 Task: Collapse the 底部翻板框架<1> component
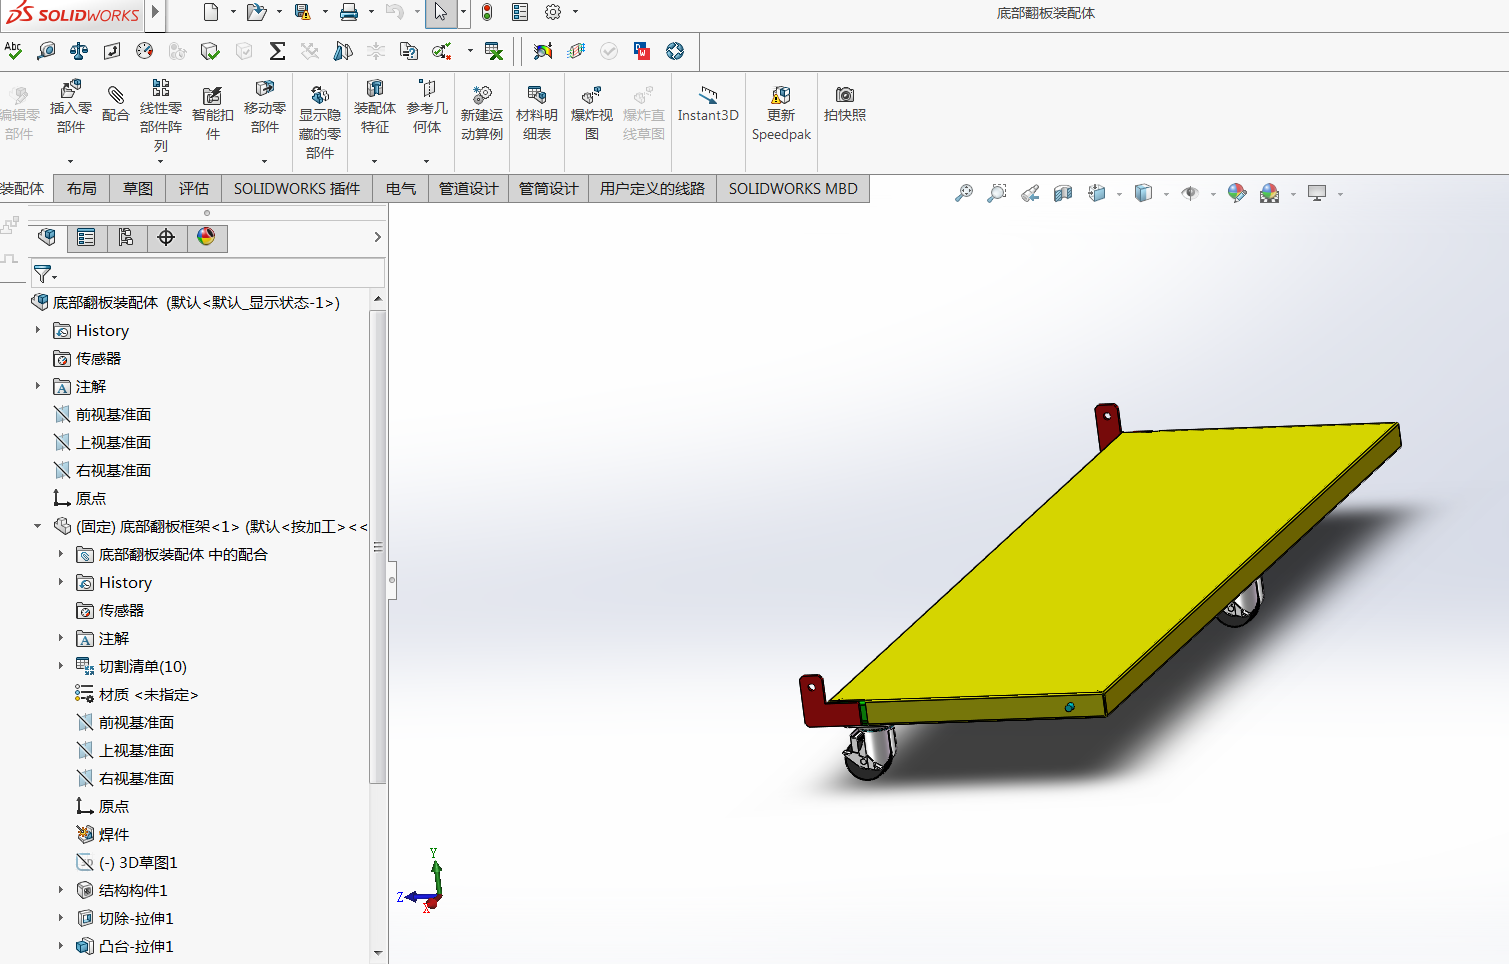[x=38, y=525]
